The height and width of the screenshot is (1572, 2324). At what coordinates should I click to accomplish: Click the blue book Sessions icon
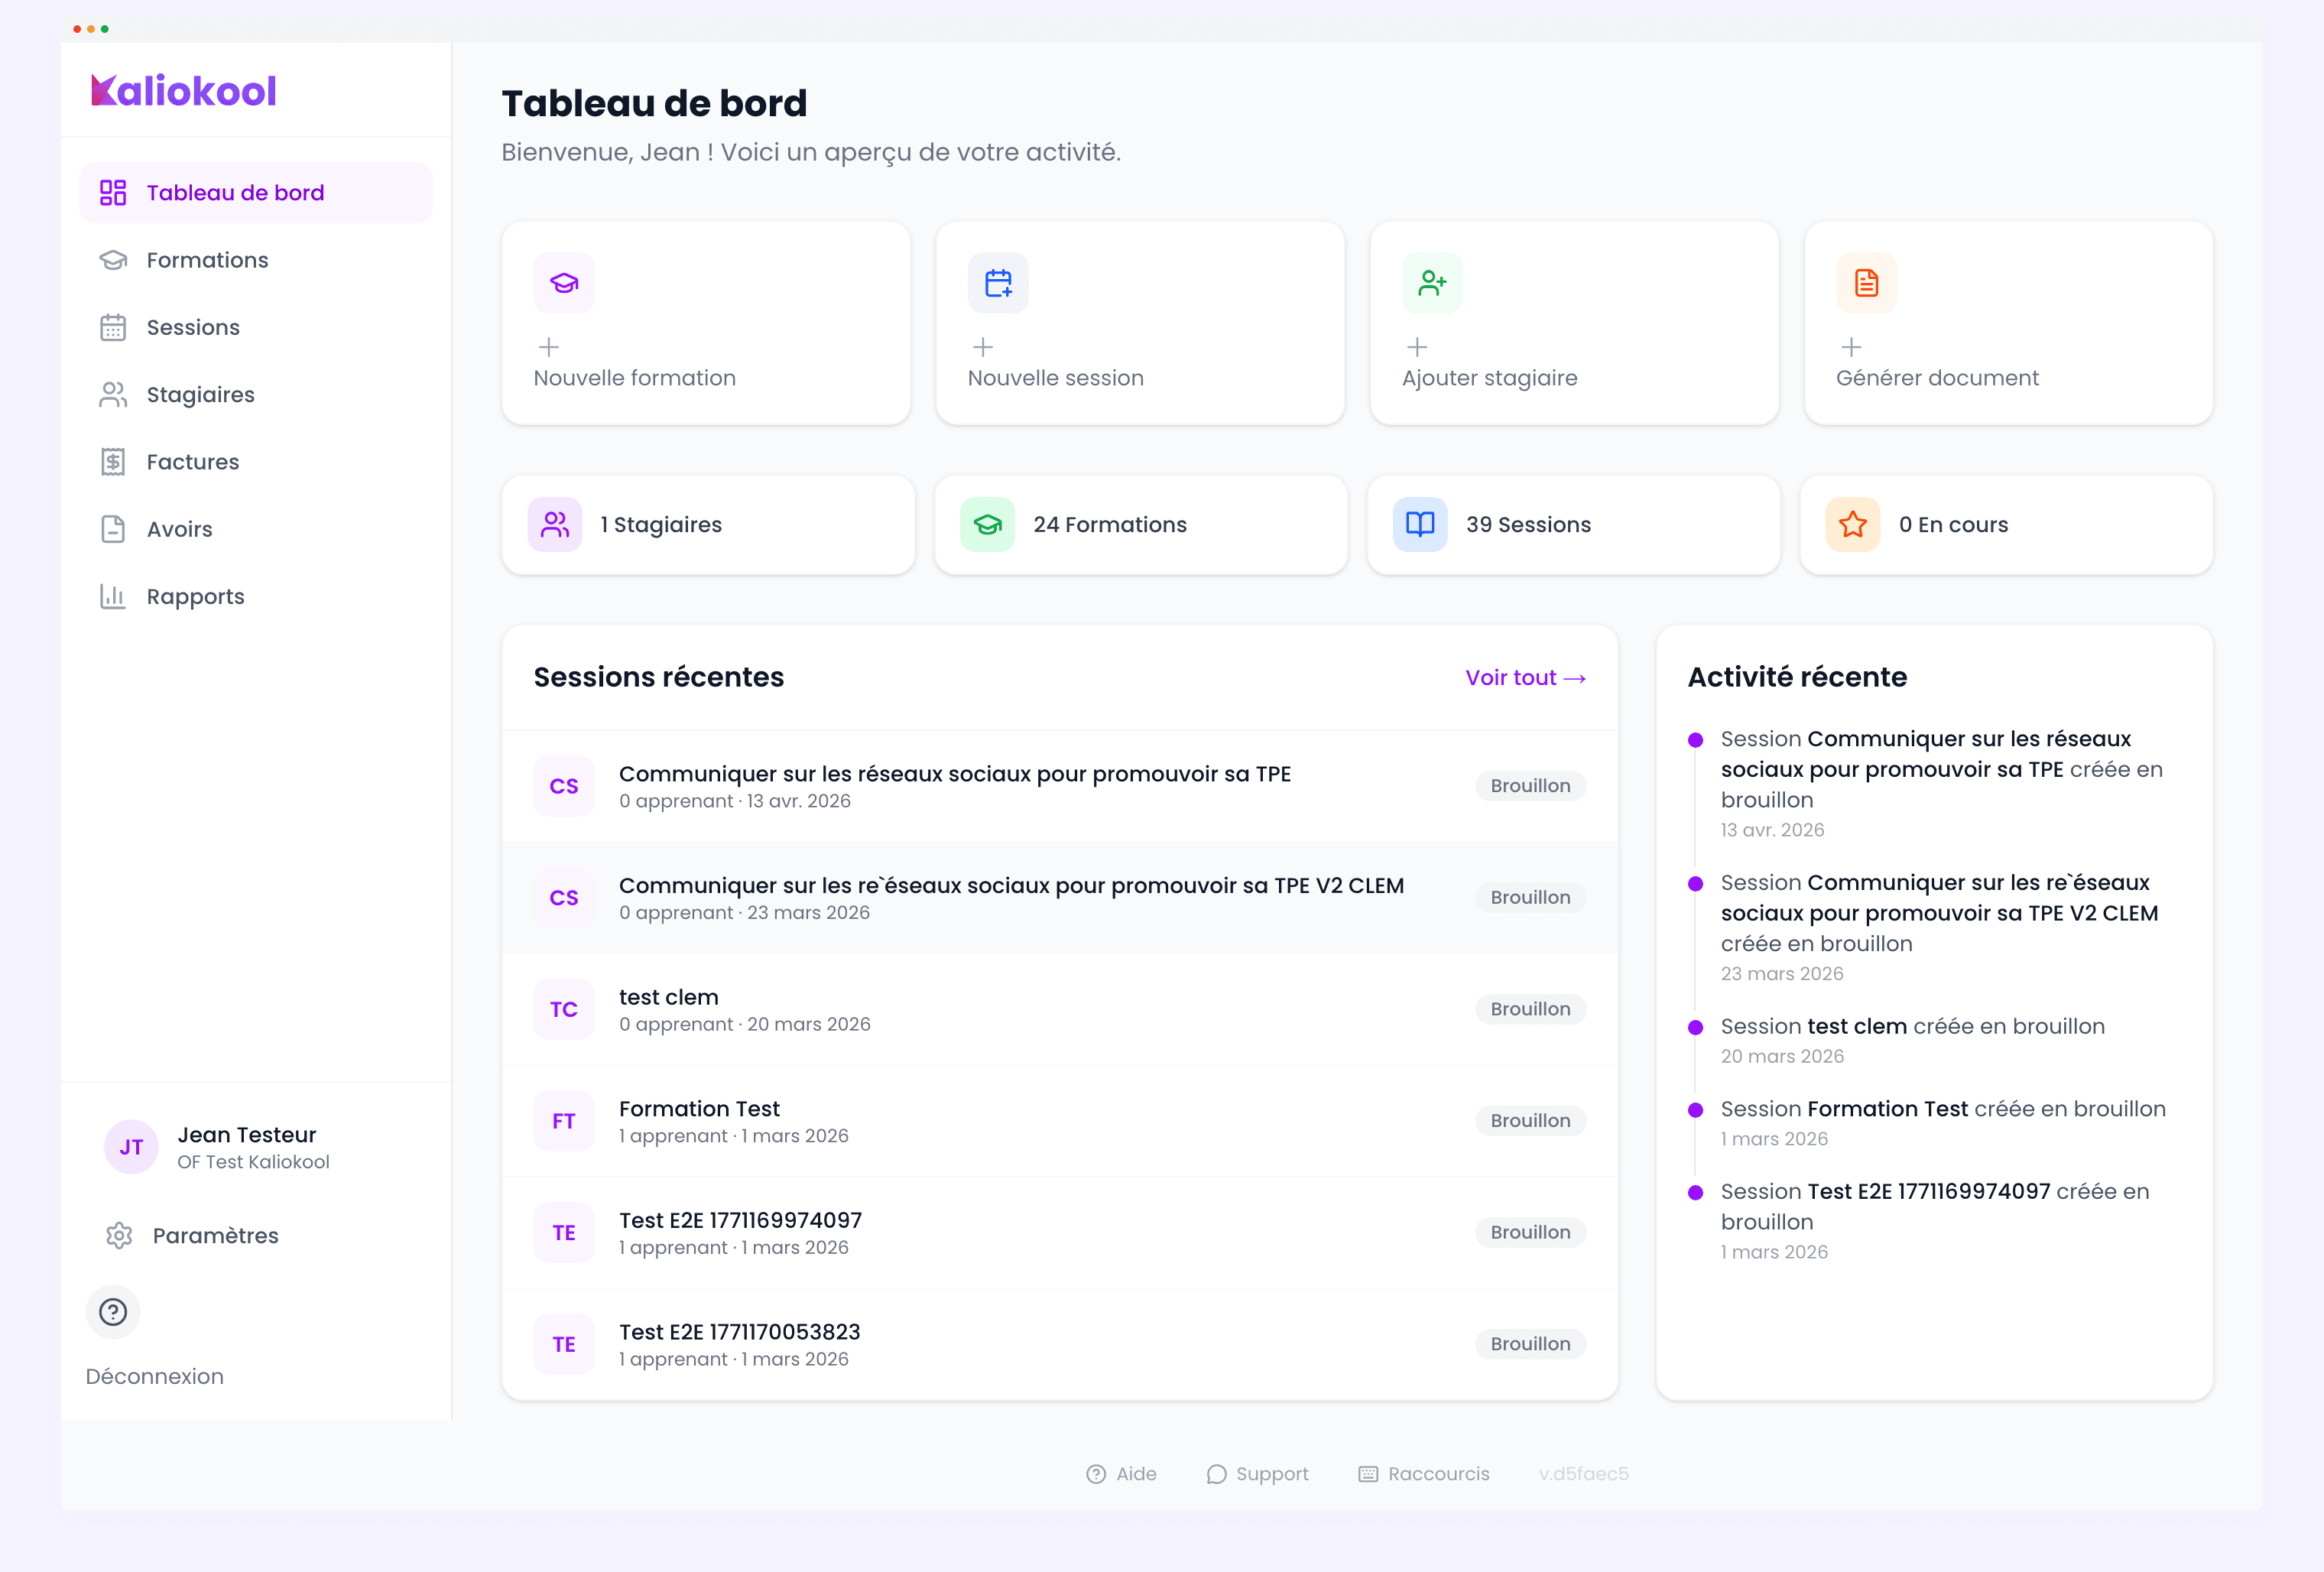(1420, 524)
